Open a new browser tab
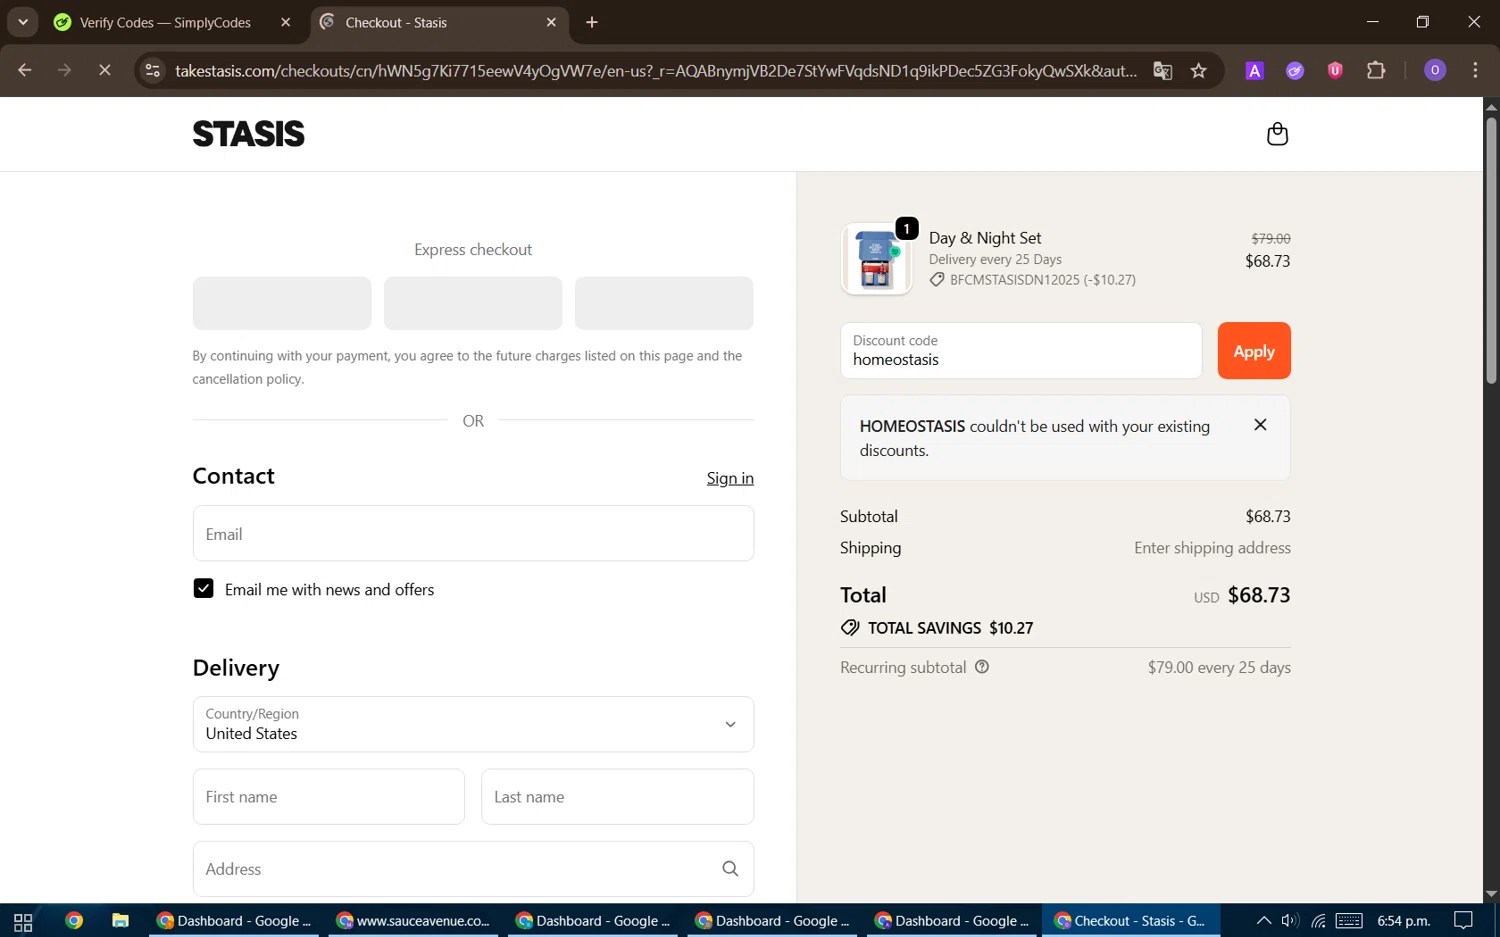The height and width of the screenshot is (937, 1500). click(x=592, y=22)
